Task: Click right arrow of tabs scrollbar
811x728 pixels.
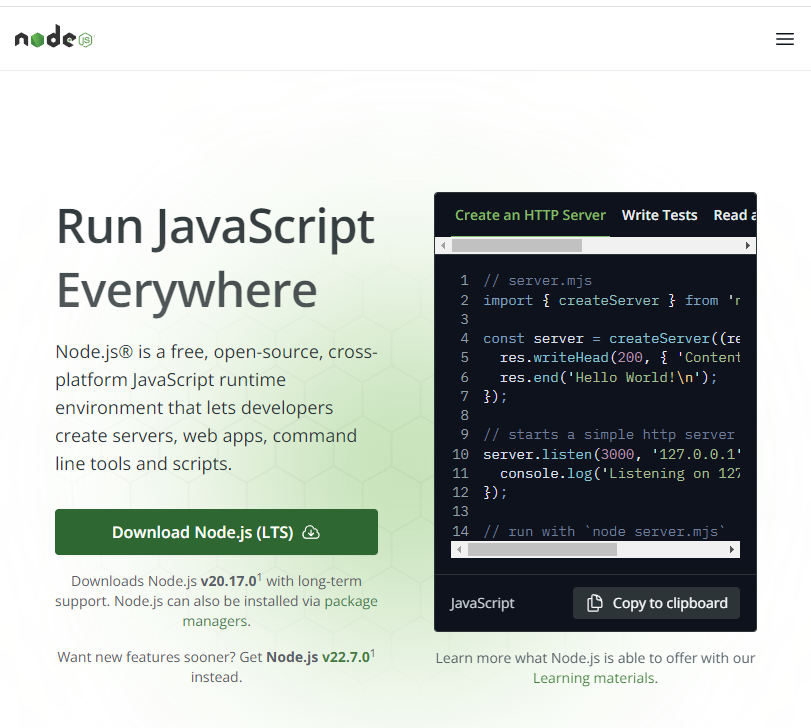Action: 747,246
